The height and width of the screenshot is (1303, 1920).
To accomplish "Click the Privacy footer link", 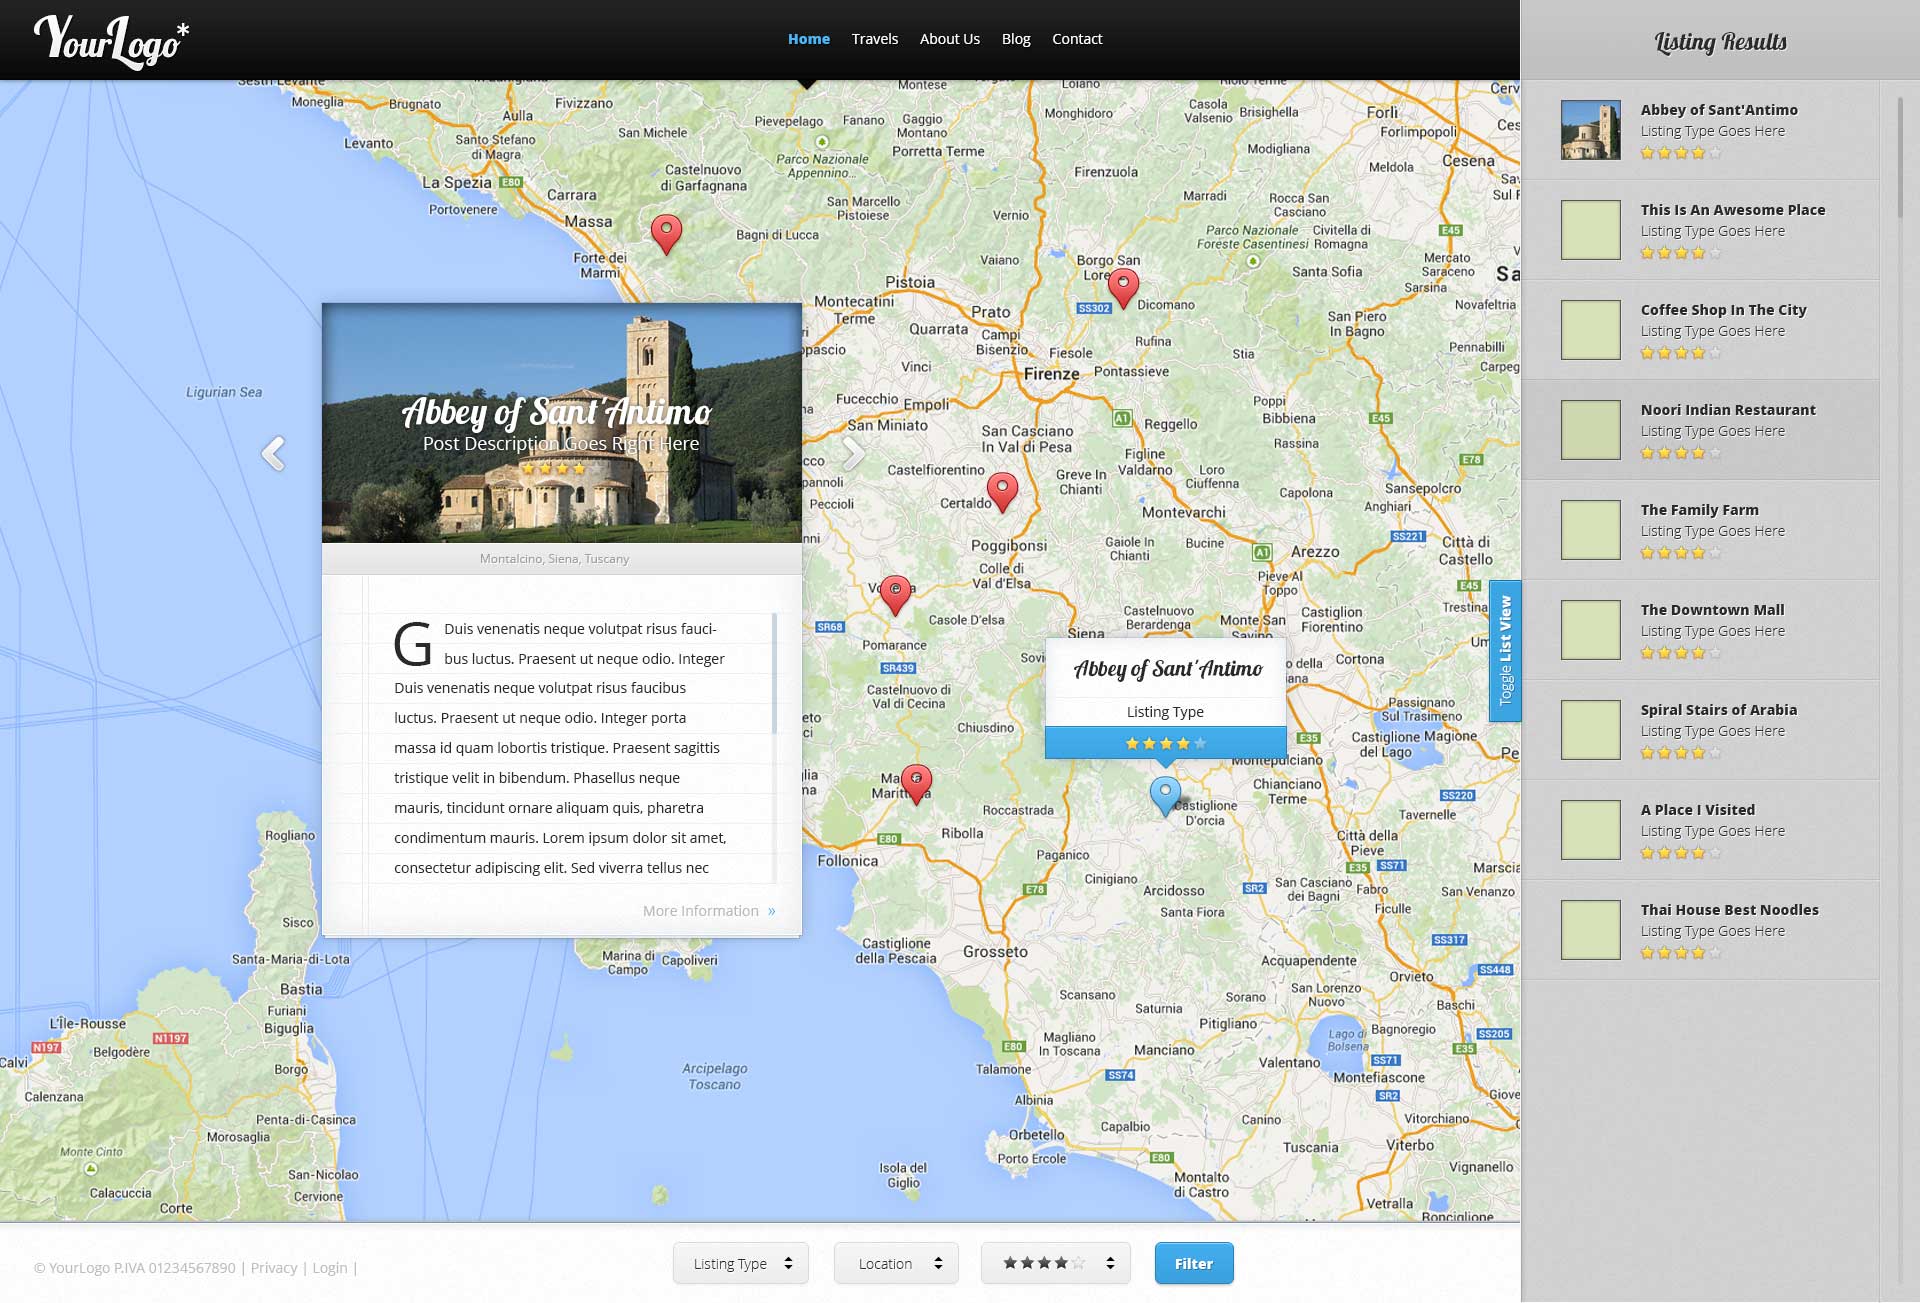I will [x=273, y=1268].
